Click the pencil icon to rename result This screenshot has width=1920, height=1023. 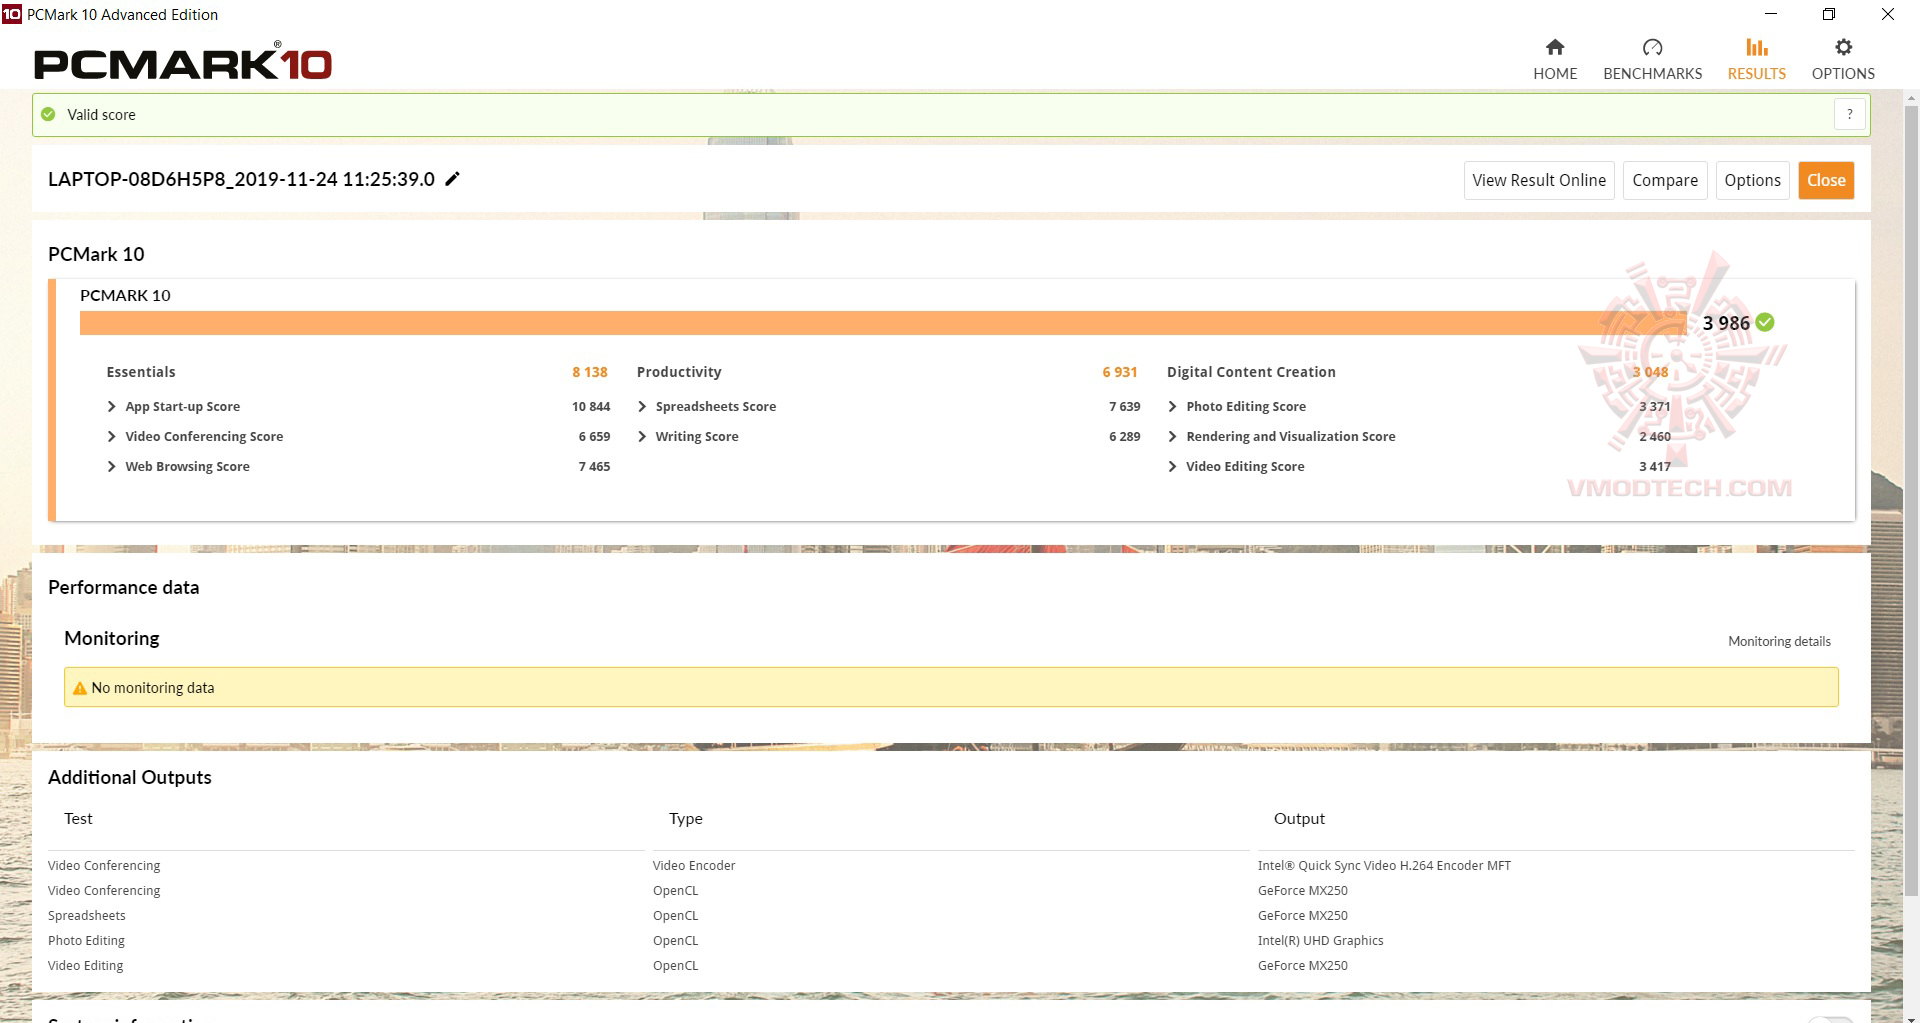pyautogui.click(x=452, y=179)
